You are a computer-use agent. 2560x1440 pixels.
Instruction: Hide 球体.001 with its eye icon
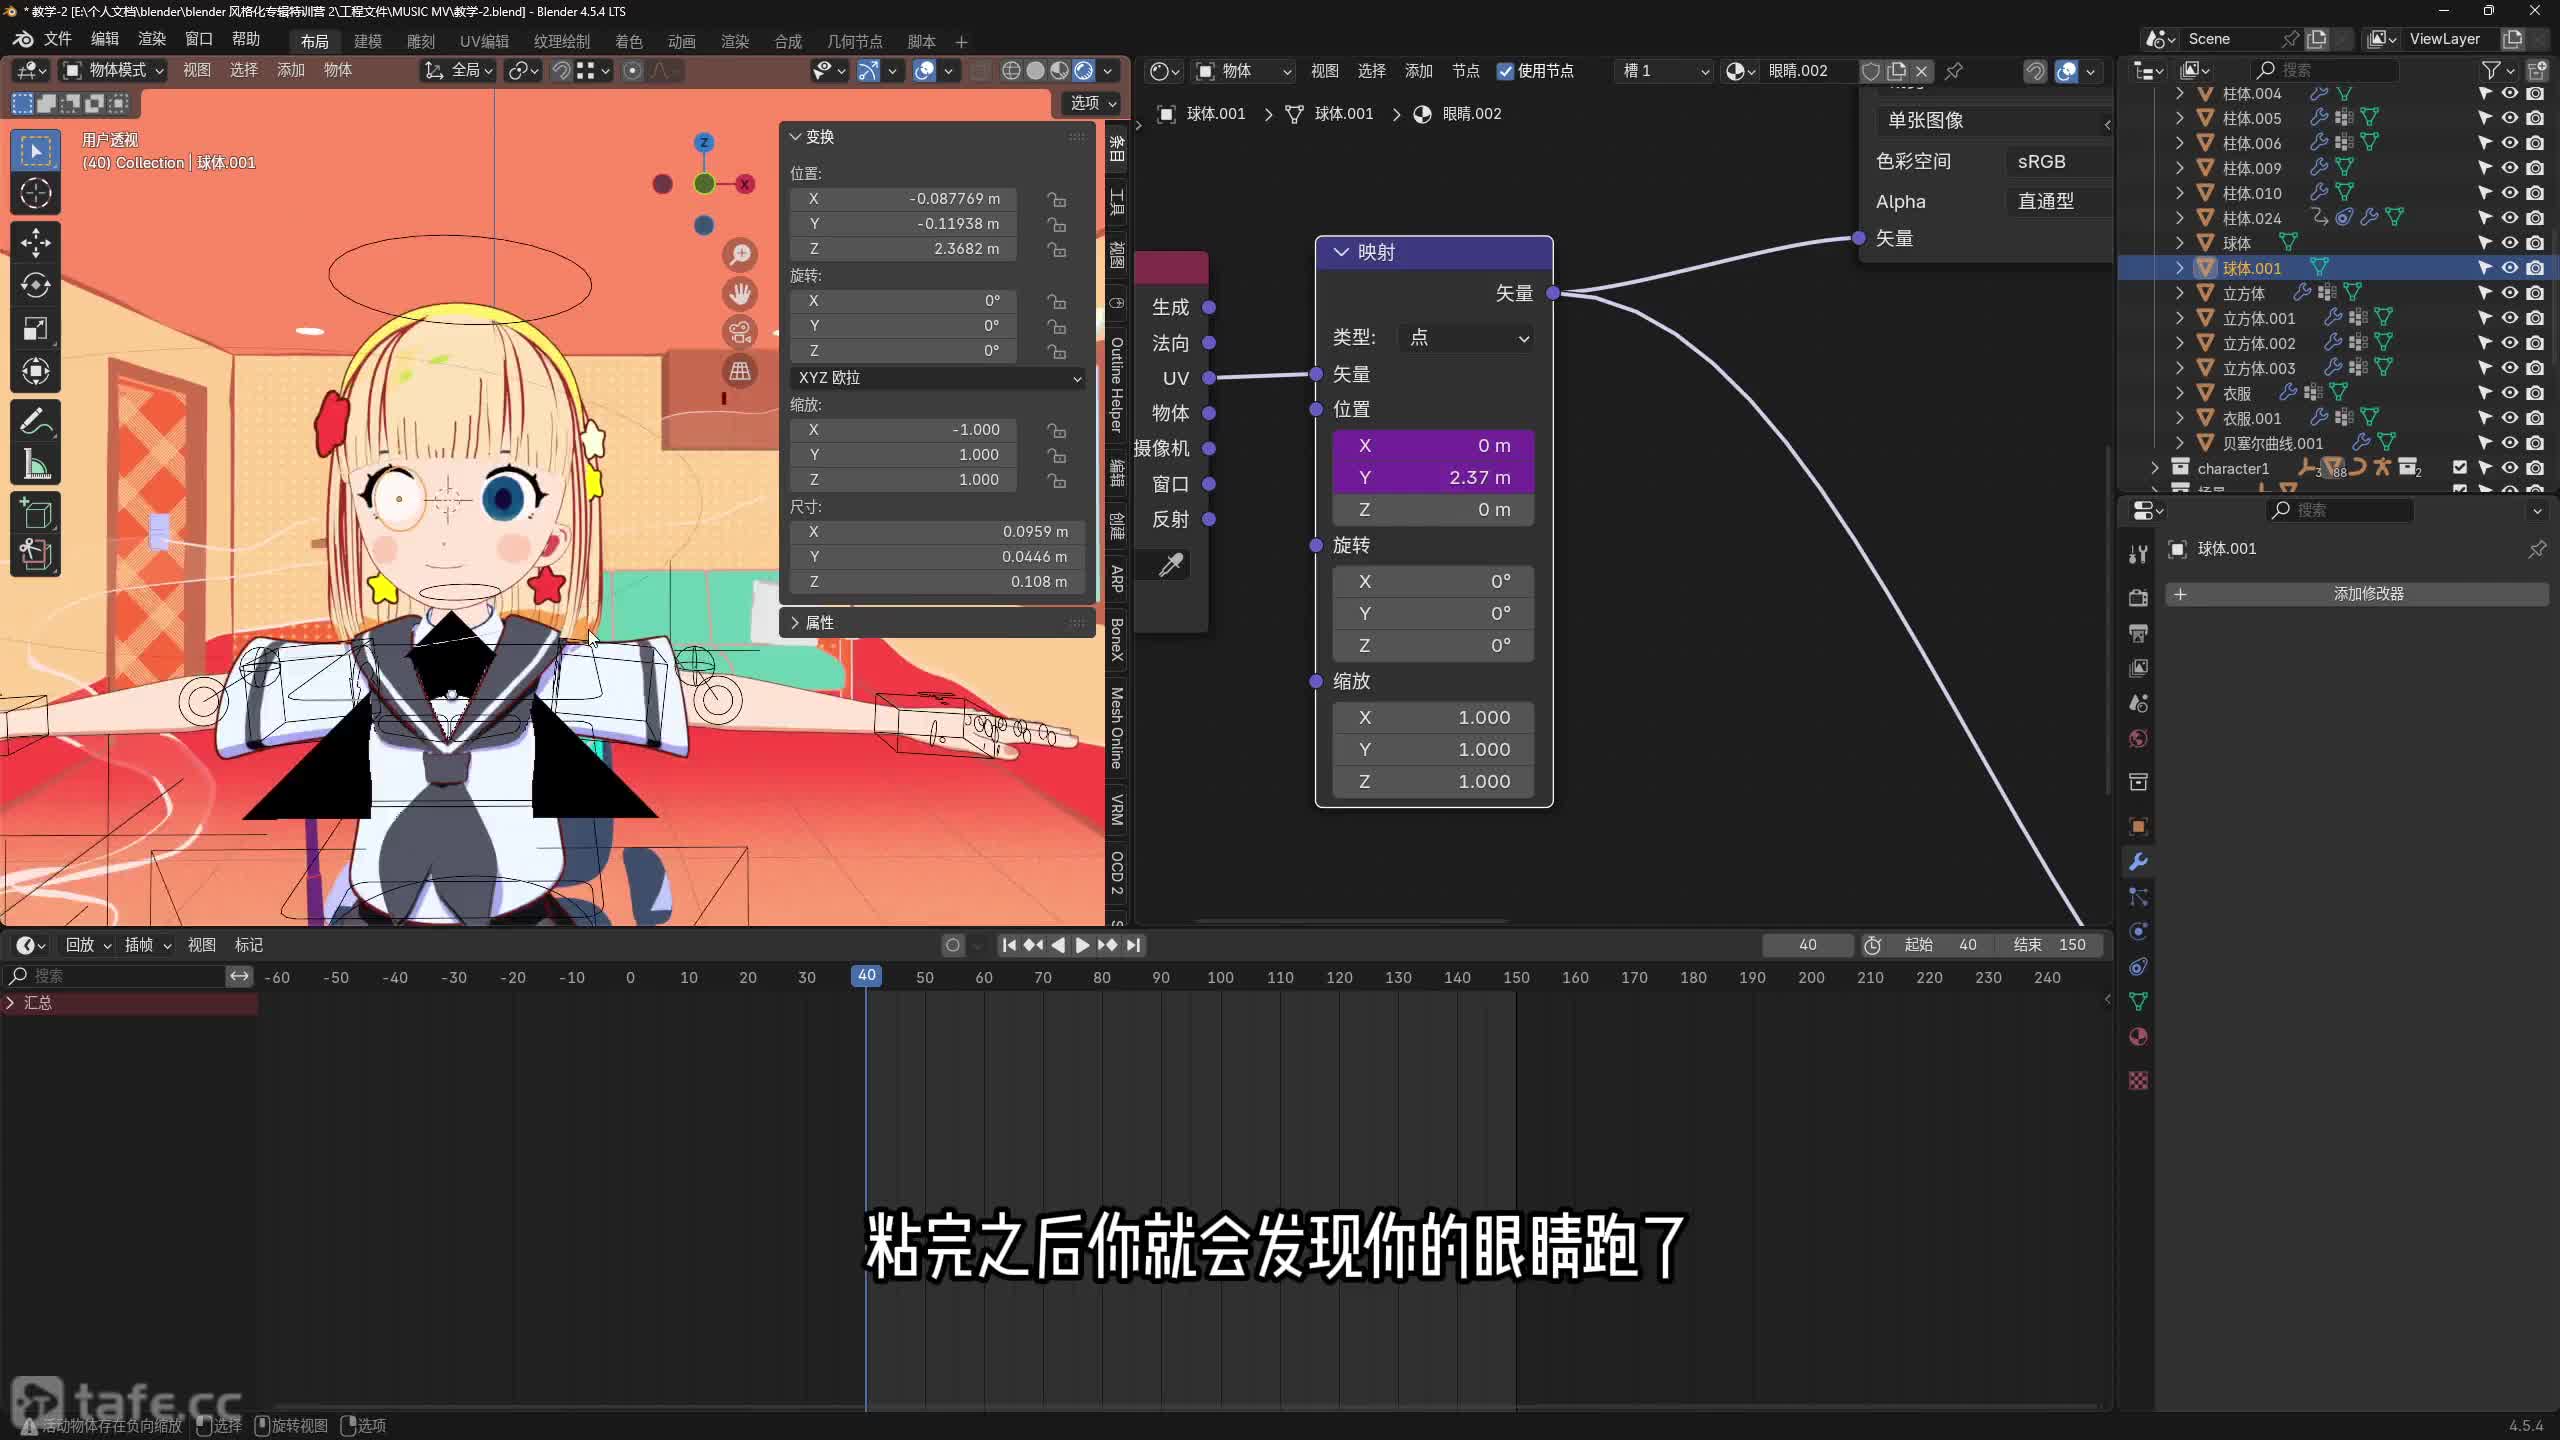pyautogui.click(x=2510, y=268)
